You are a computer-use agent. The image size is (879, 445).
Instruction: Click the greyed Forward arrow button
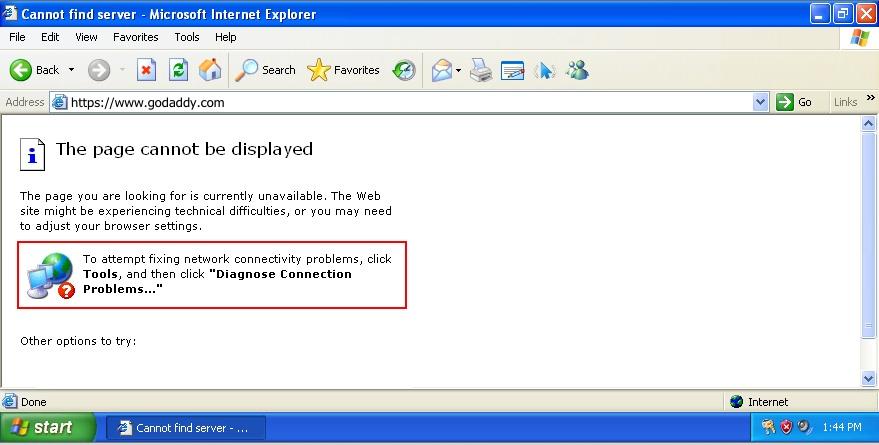tap(99, 70)
